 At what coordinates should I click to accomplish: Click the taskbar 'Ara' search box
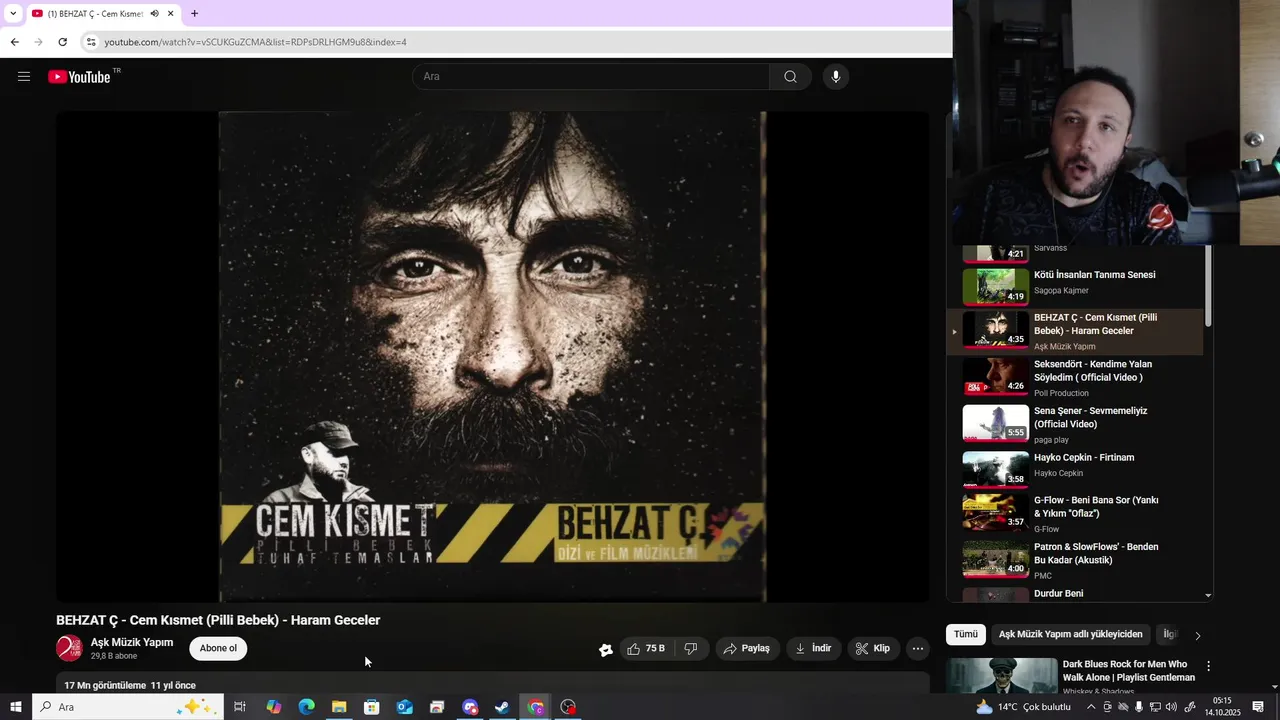(x=127, y=707)
